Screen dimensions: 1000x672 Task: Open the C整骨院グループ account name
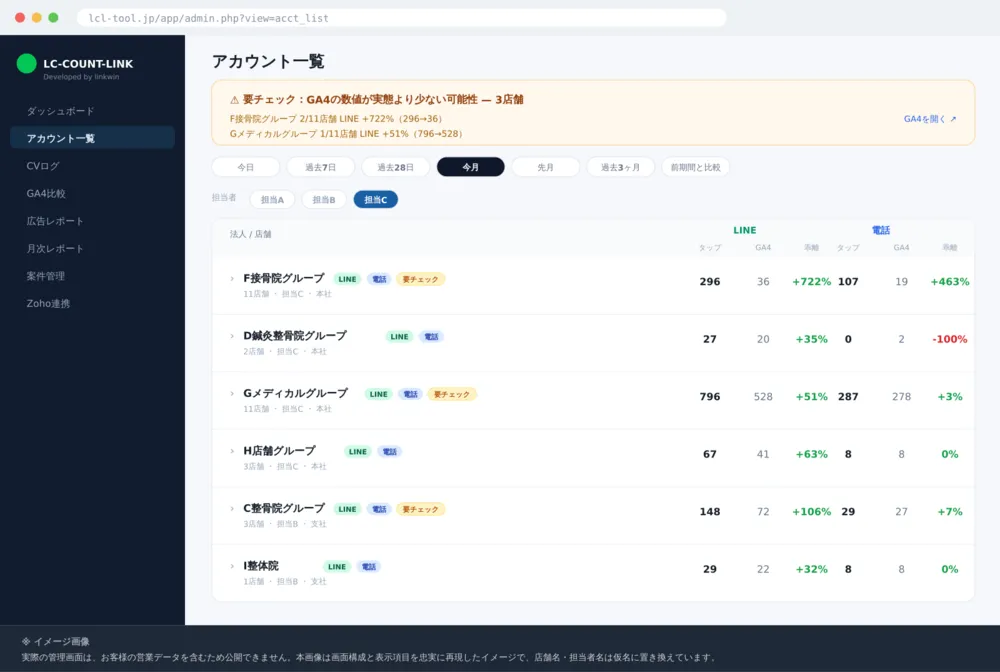[x=284, y=508]
